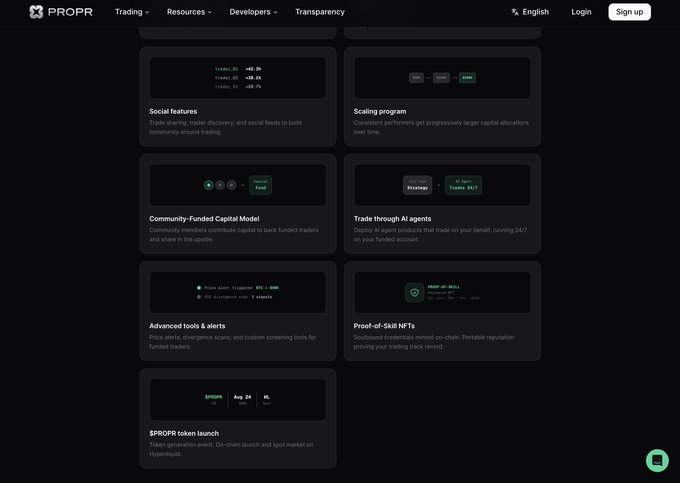Click the $PROPR token launch graphic
Screen dimensions: 680x483
click(238, 399)
